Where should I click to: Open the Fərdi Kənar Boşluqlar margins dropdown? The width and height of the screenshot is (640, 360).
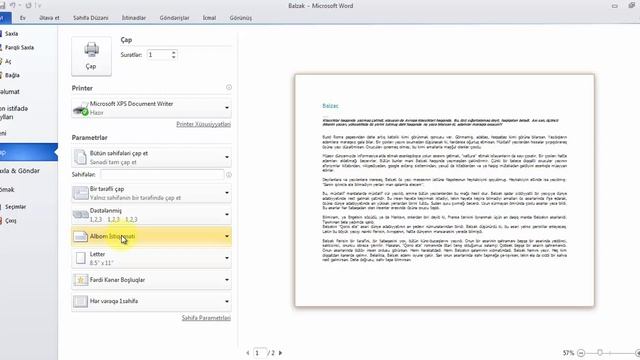(x=151, y=280)
